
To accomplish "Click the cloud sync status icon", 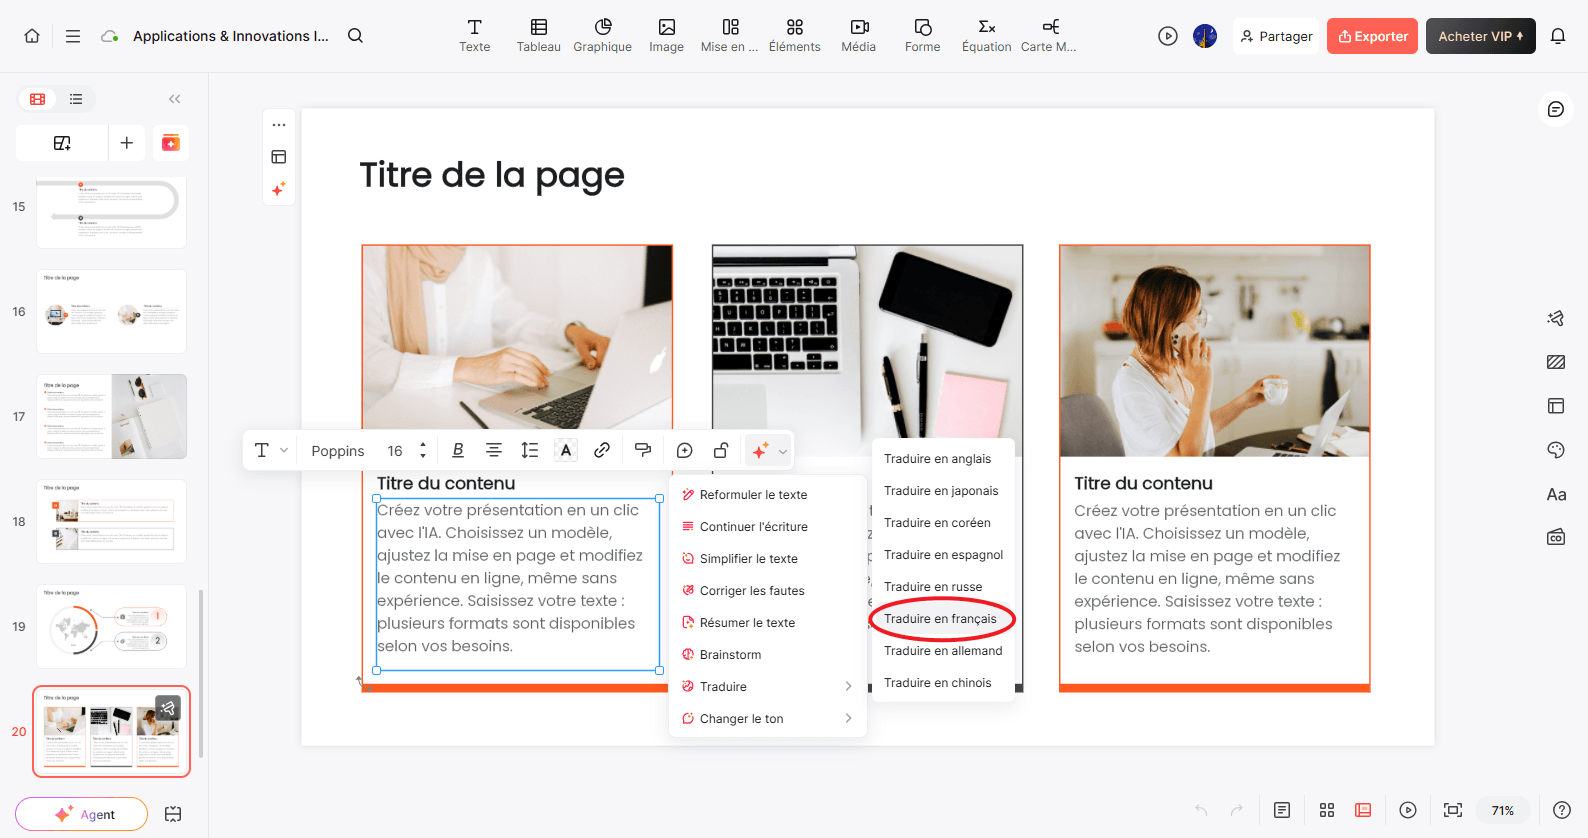I will (x=110, y=36).
